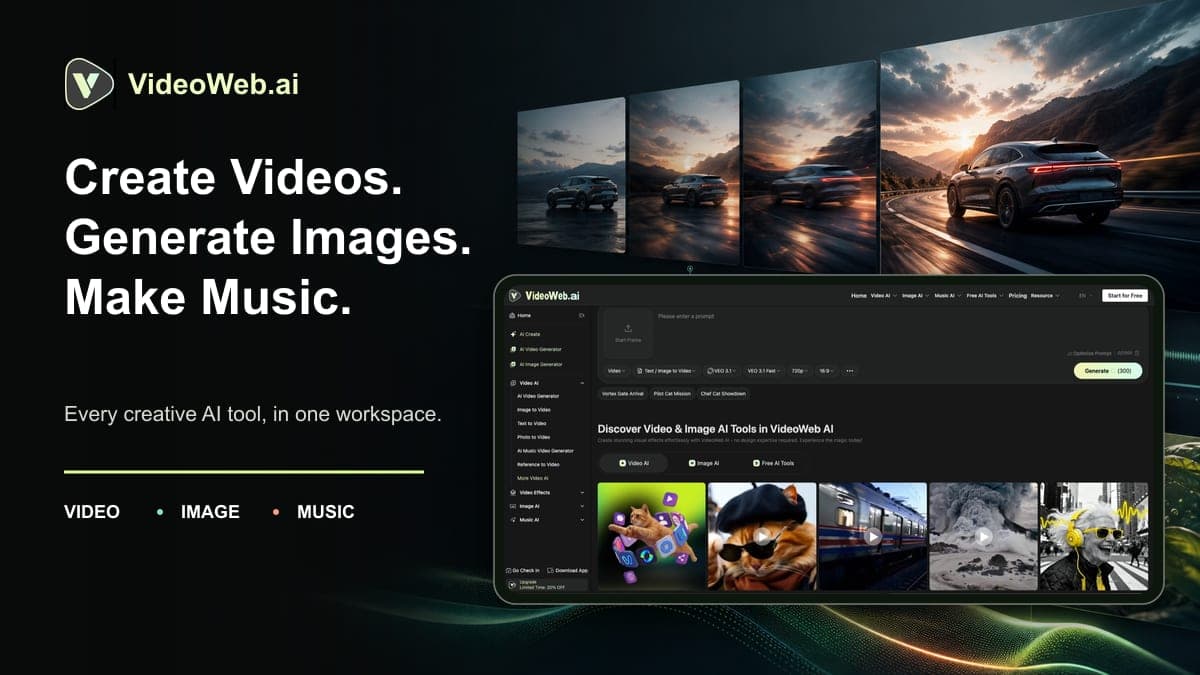The image size is (1200, 675).
Task: Open the Free AI Tools top menu
Action: tap(985, 296)
